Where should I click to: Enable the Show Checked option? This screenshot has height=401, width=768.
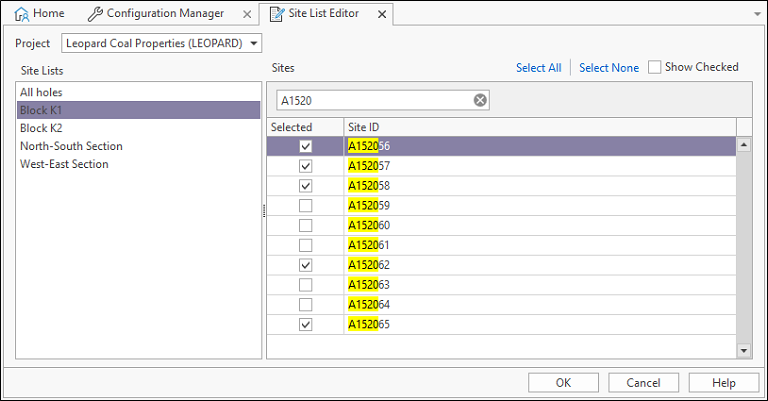654,67
